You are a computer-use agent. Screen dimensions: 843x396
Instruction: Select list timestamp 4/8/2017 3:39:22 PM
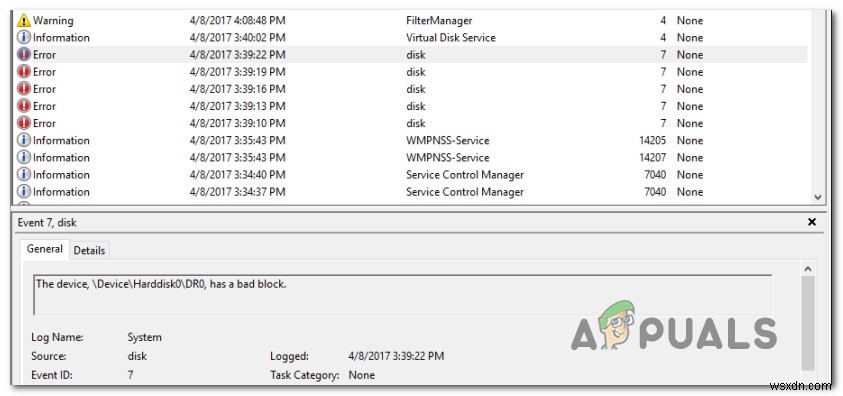click(237, 55)
